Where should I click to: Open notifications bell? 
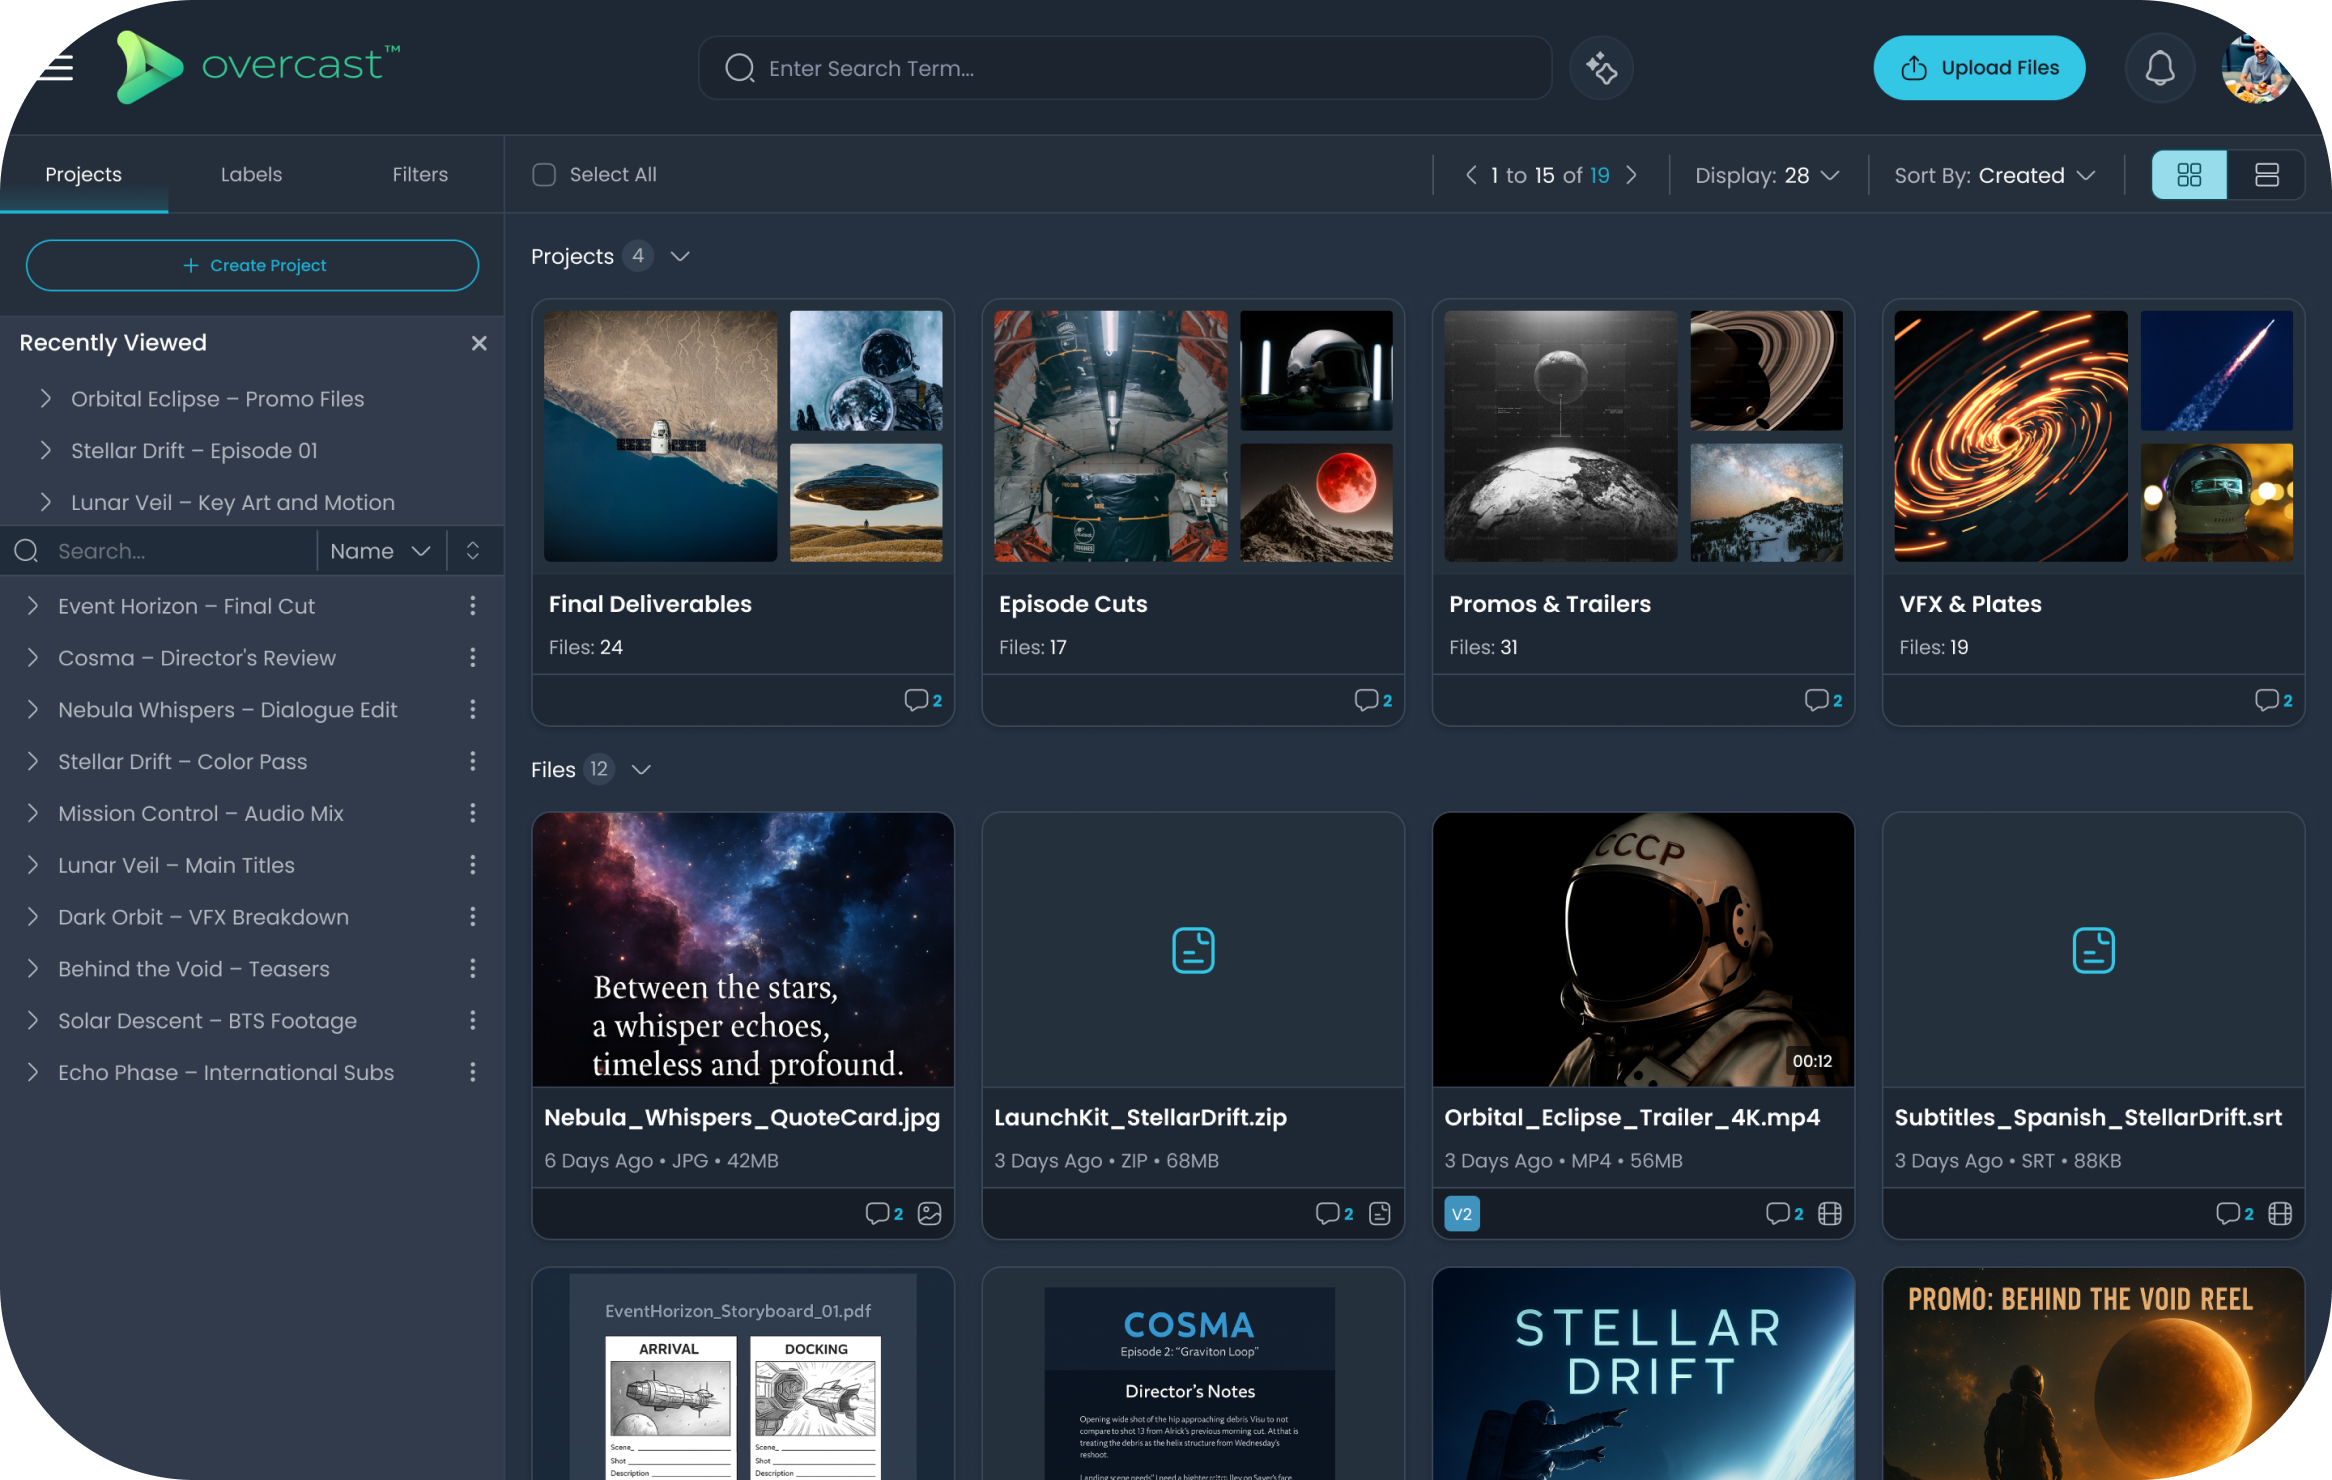tap(2159, 68)
